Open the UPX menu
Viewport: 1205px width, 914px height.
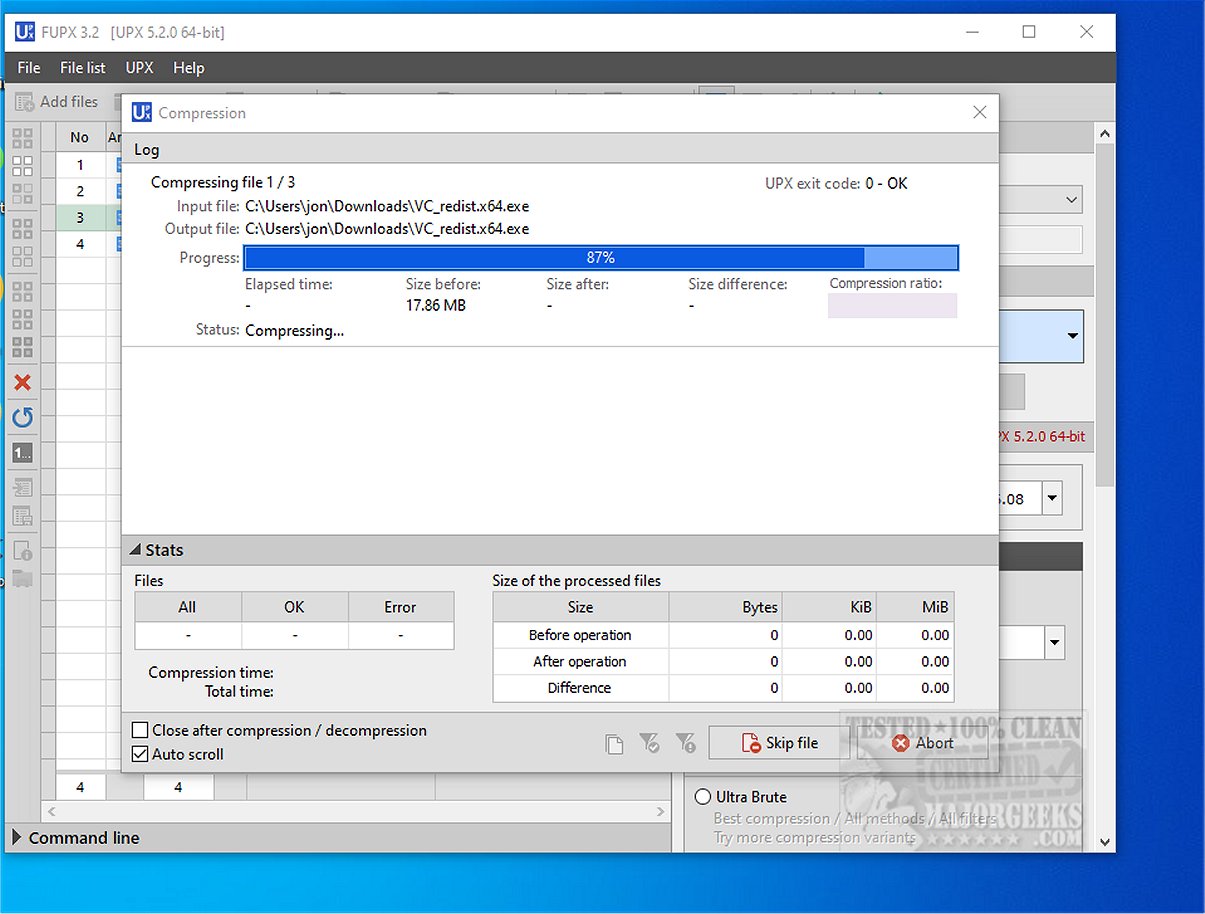(139, 68)
